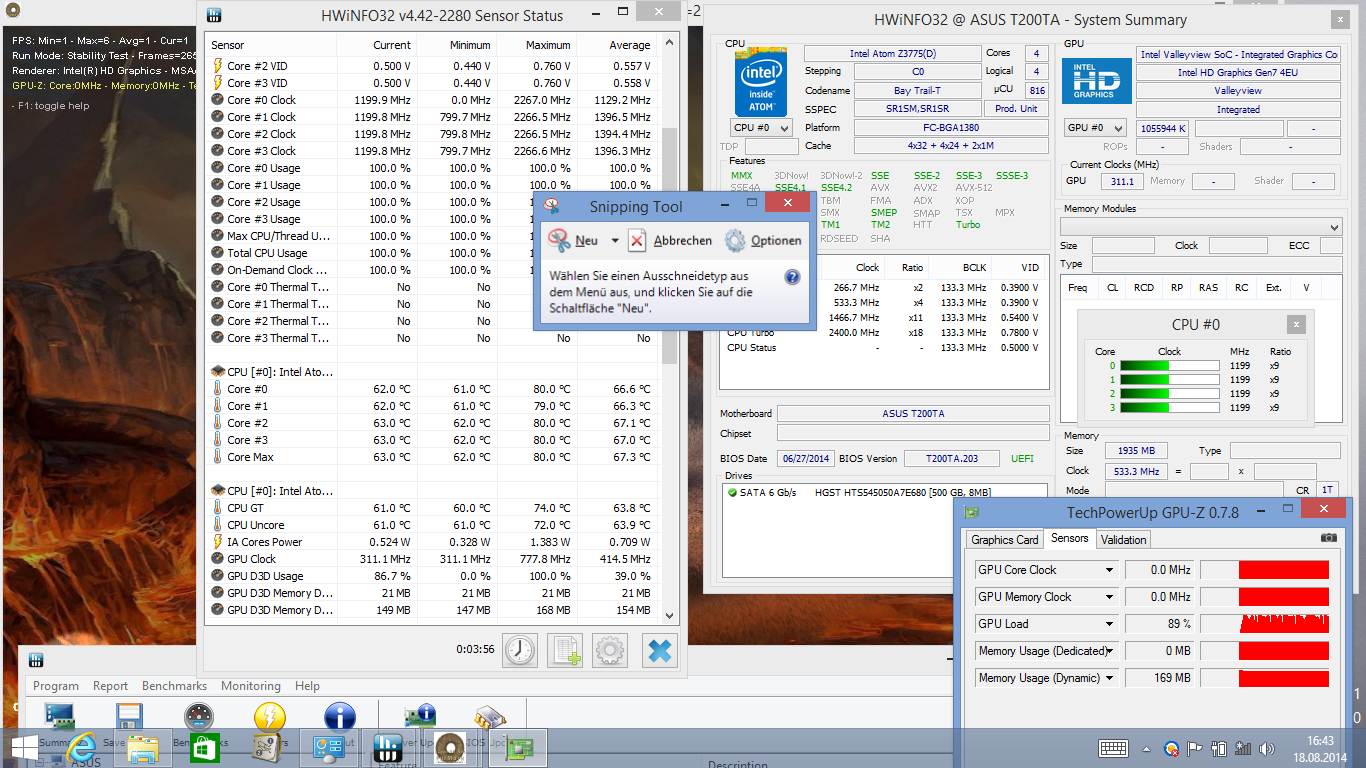Click the network signal tray icon
Viewport: 1366px width, 768px height.
tap(1244, 748)
